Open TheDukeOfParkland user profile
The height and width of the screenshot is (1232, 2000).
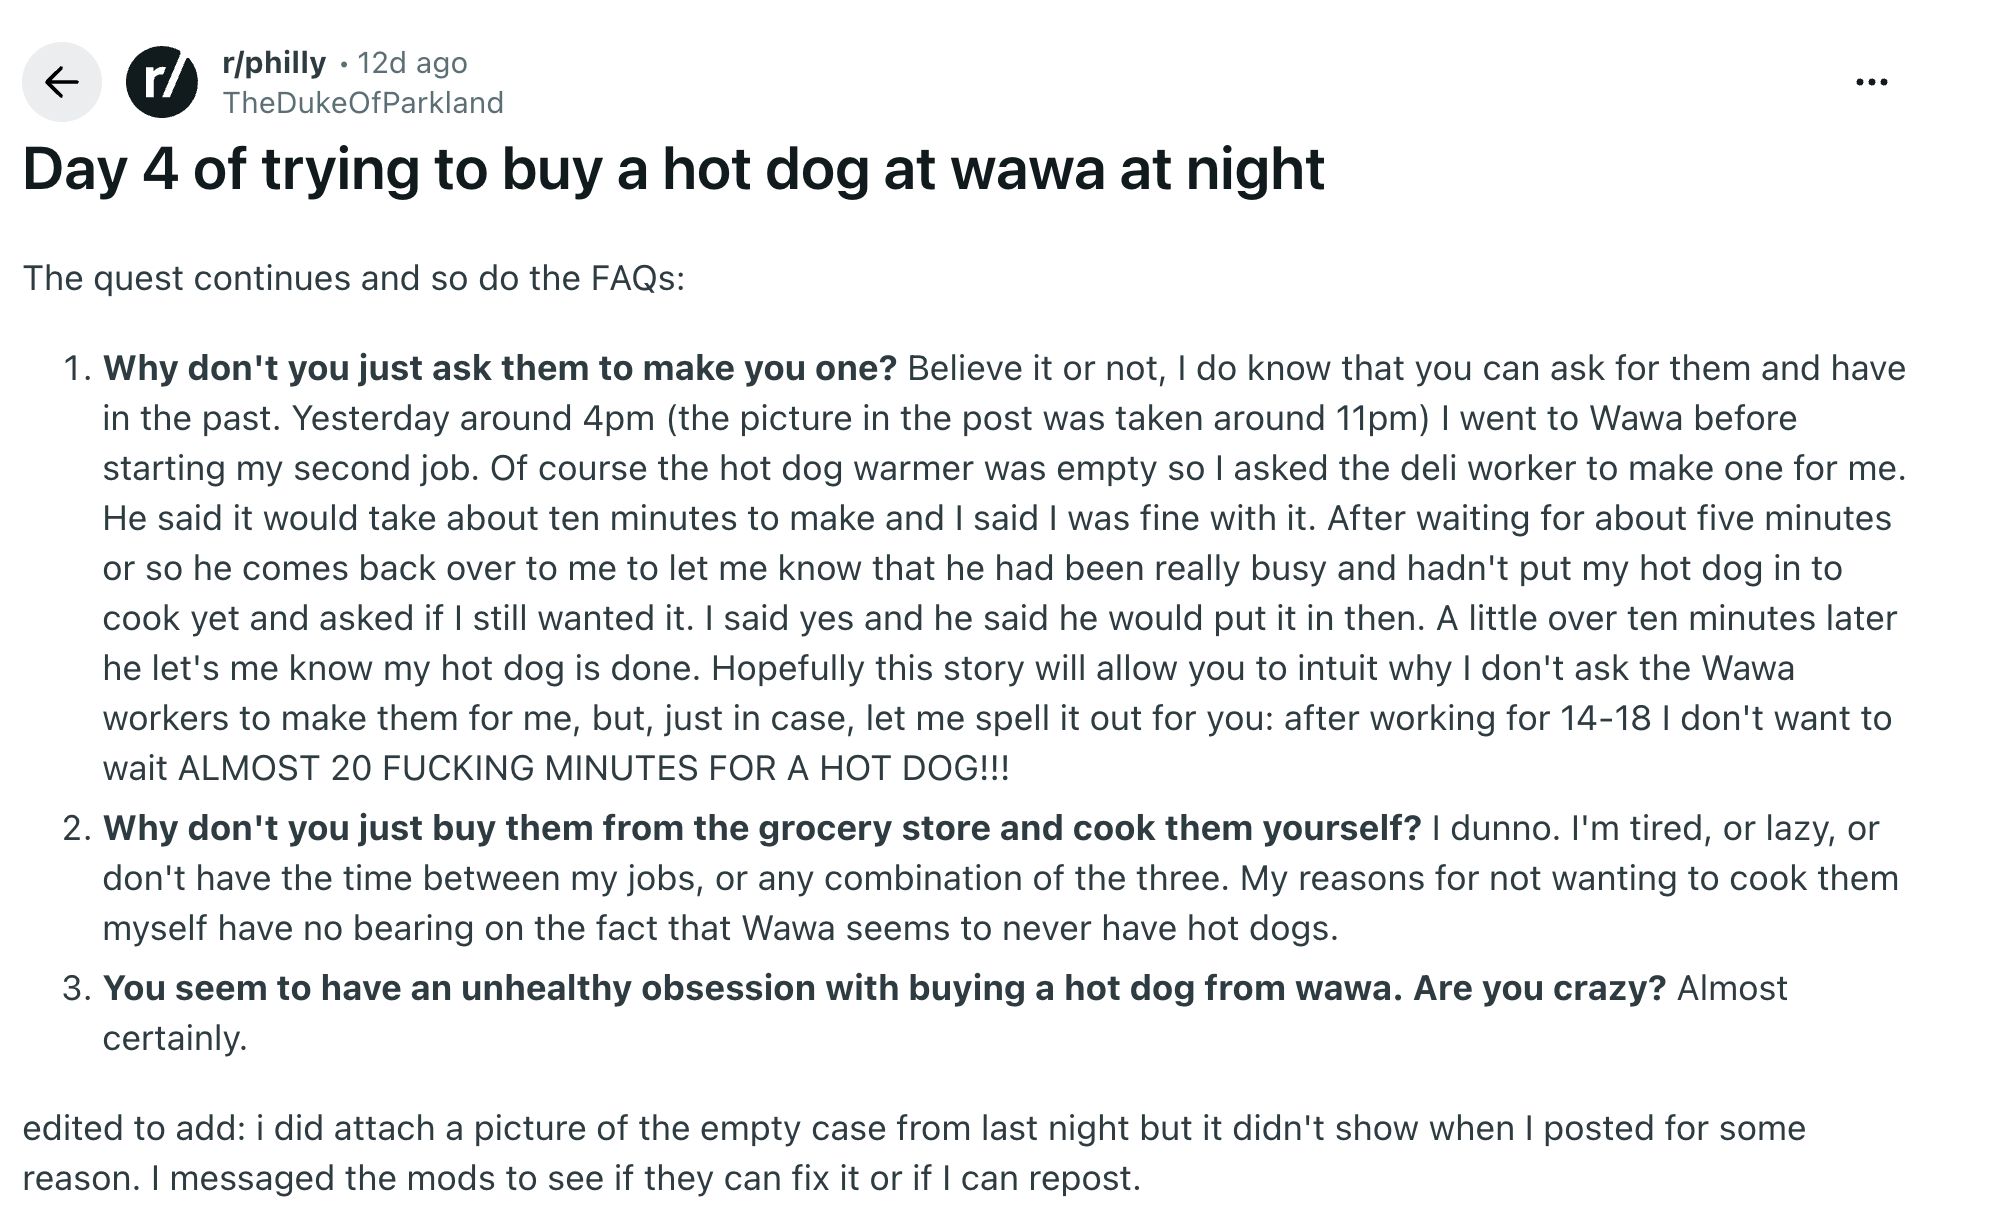coord(363,103)
